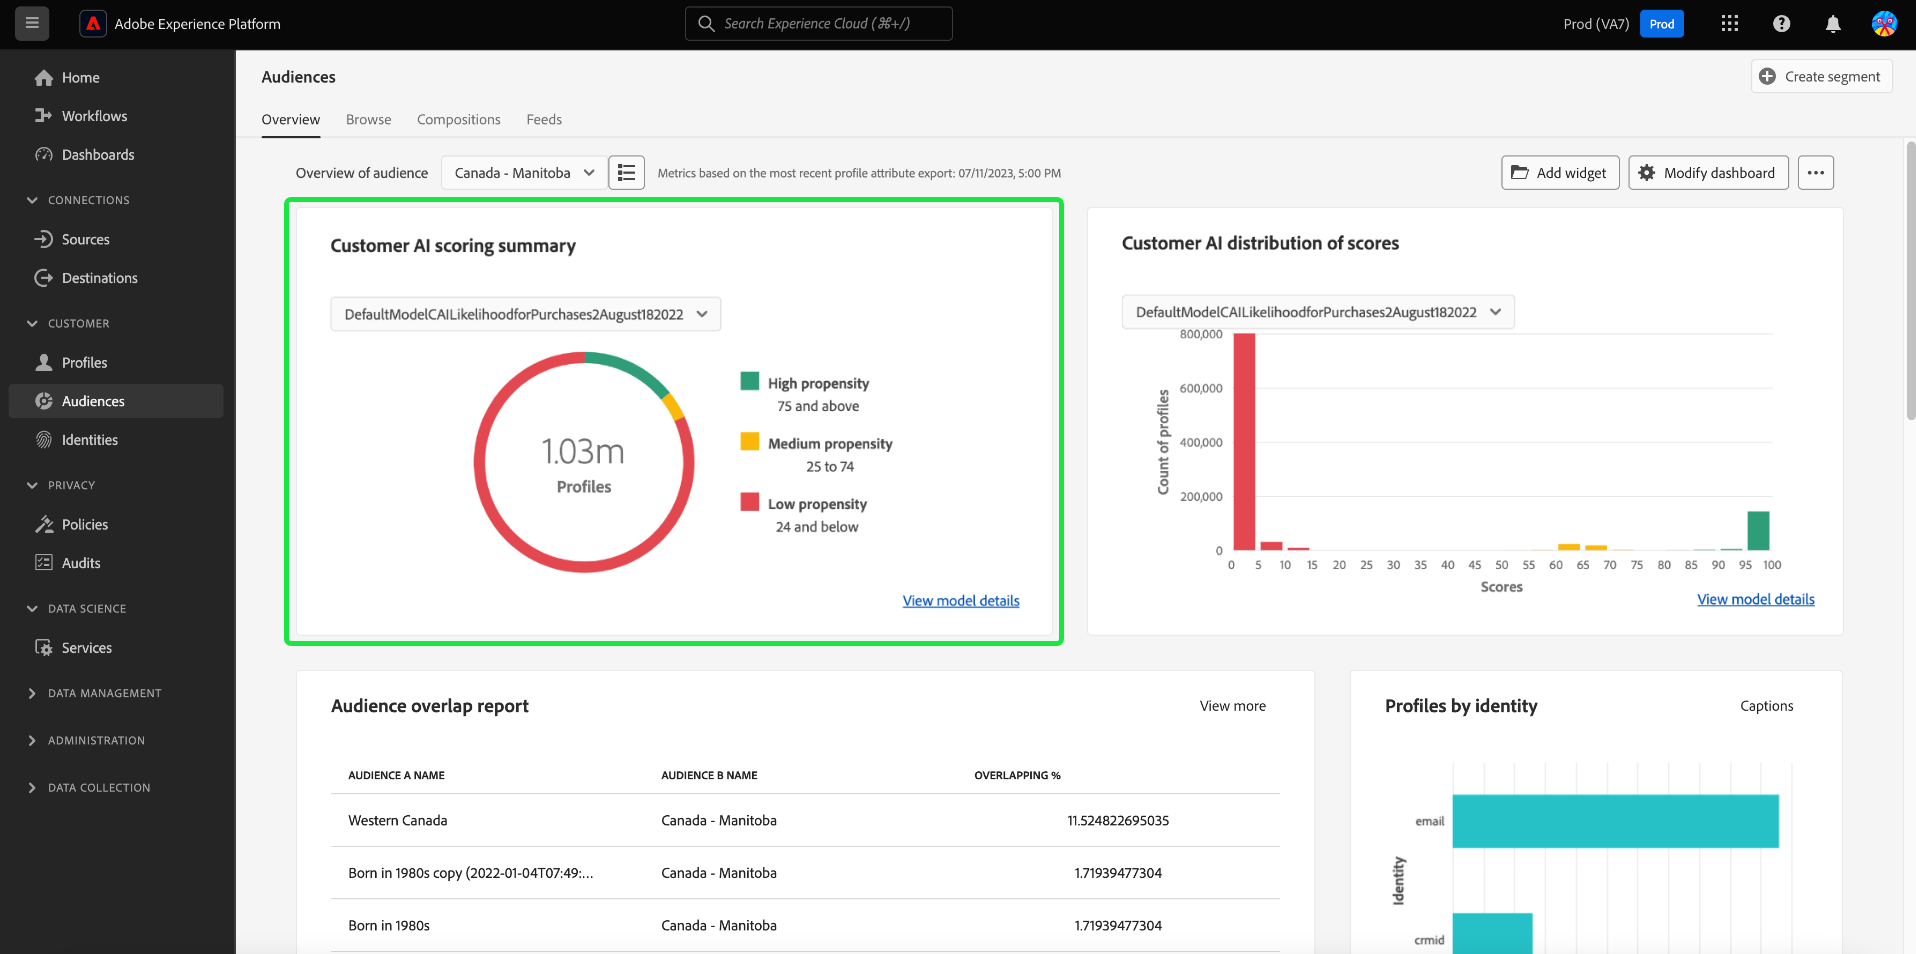Expand the Data Collection section
This screenshot has width=1916, height=954.
click(32, 788)
